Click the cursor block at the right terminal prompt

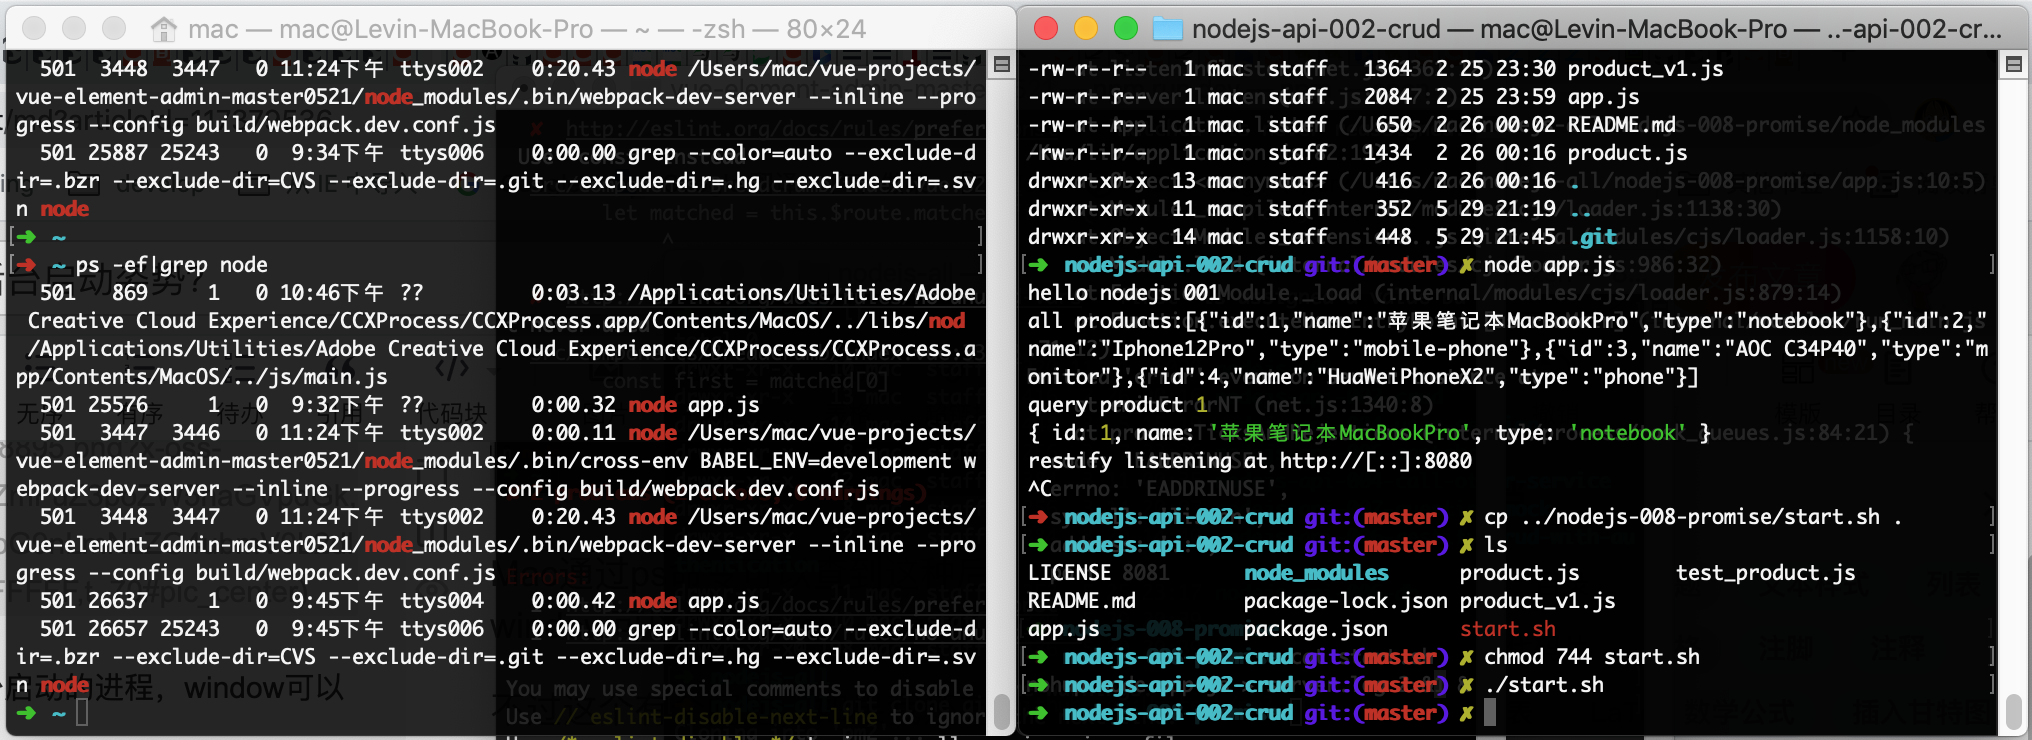[1490, 712]
